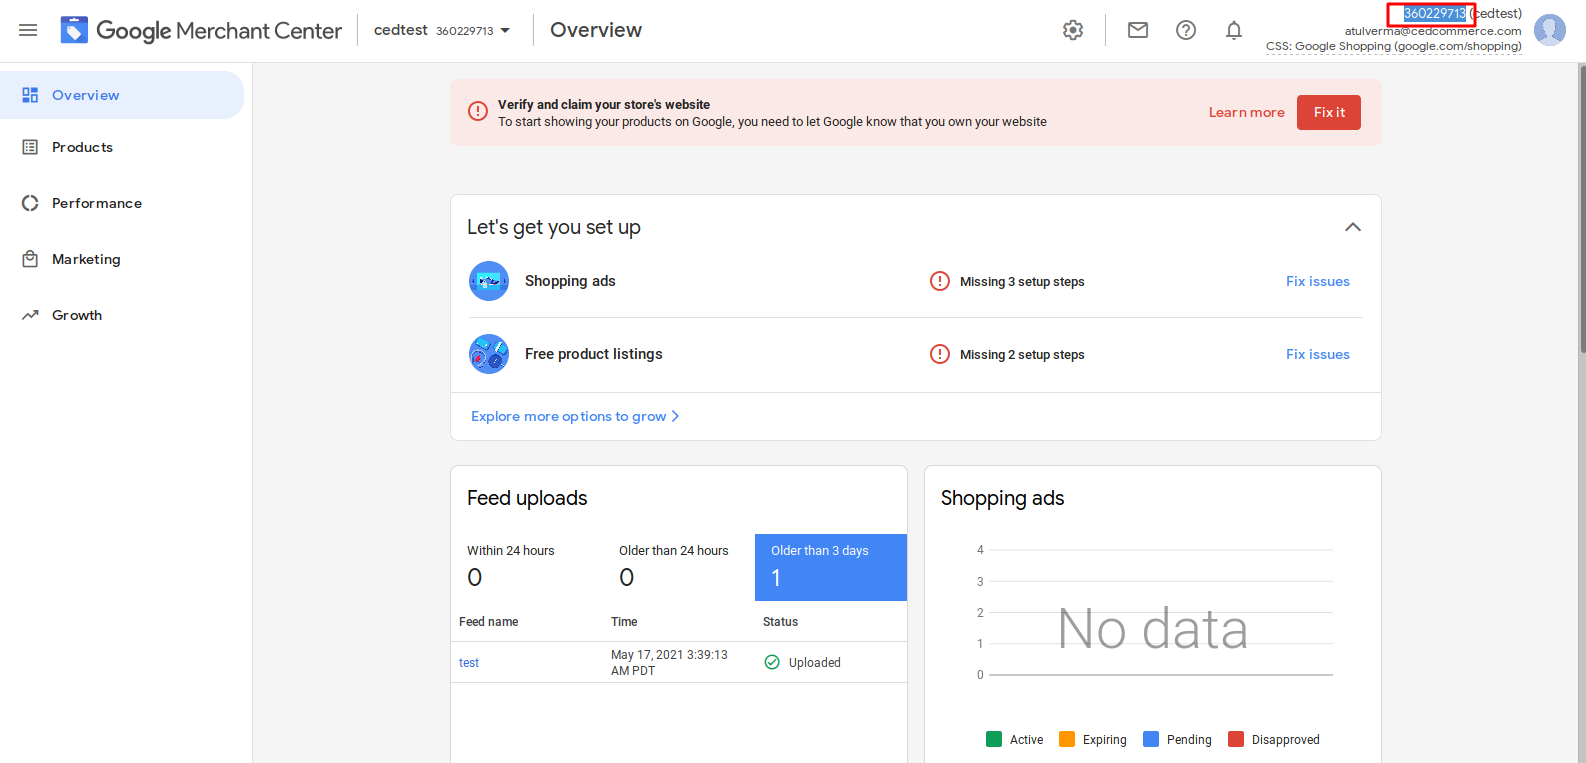
Task: Click the highlighted 360229713 account ID
Action: click(x=1434, y=13)
